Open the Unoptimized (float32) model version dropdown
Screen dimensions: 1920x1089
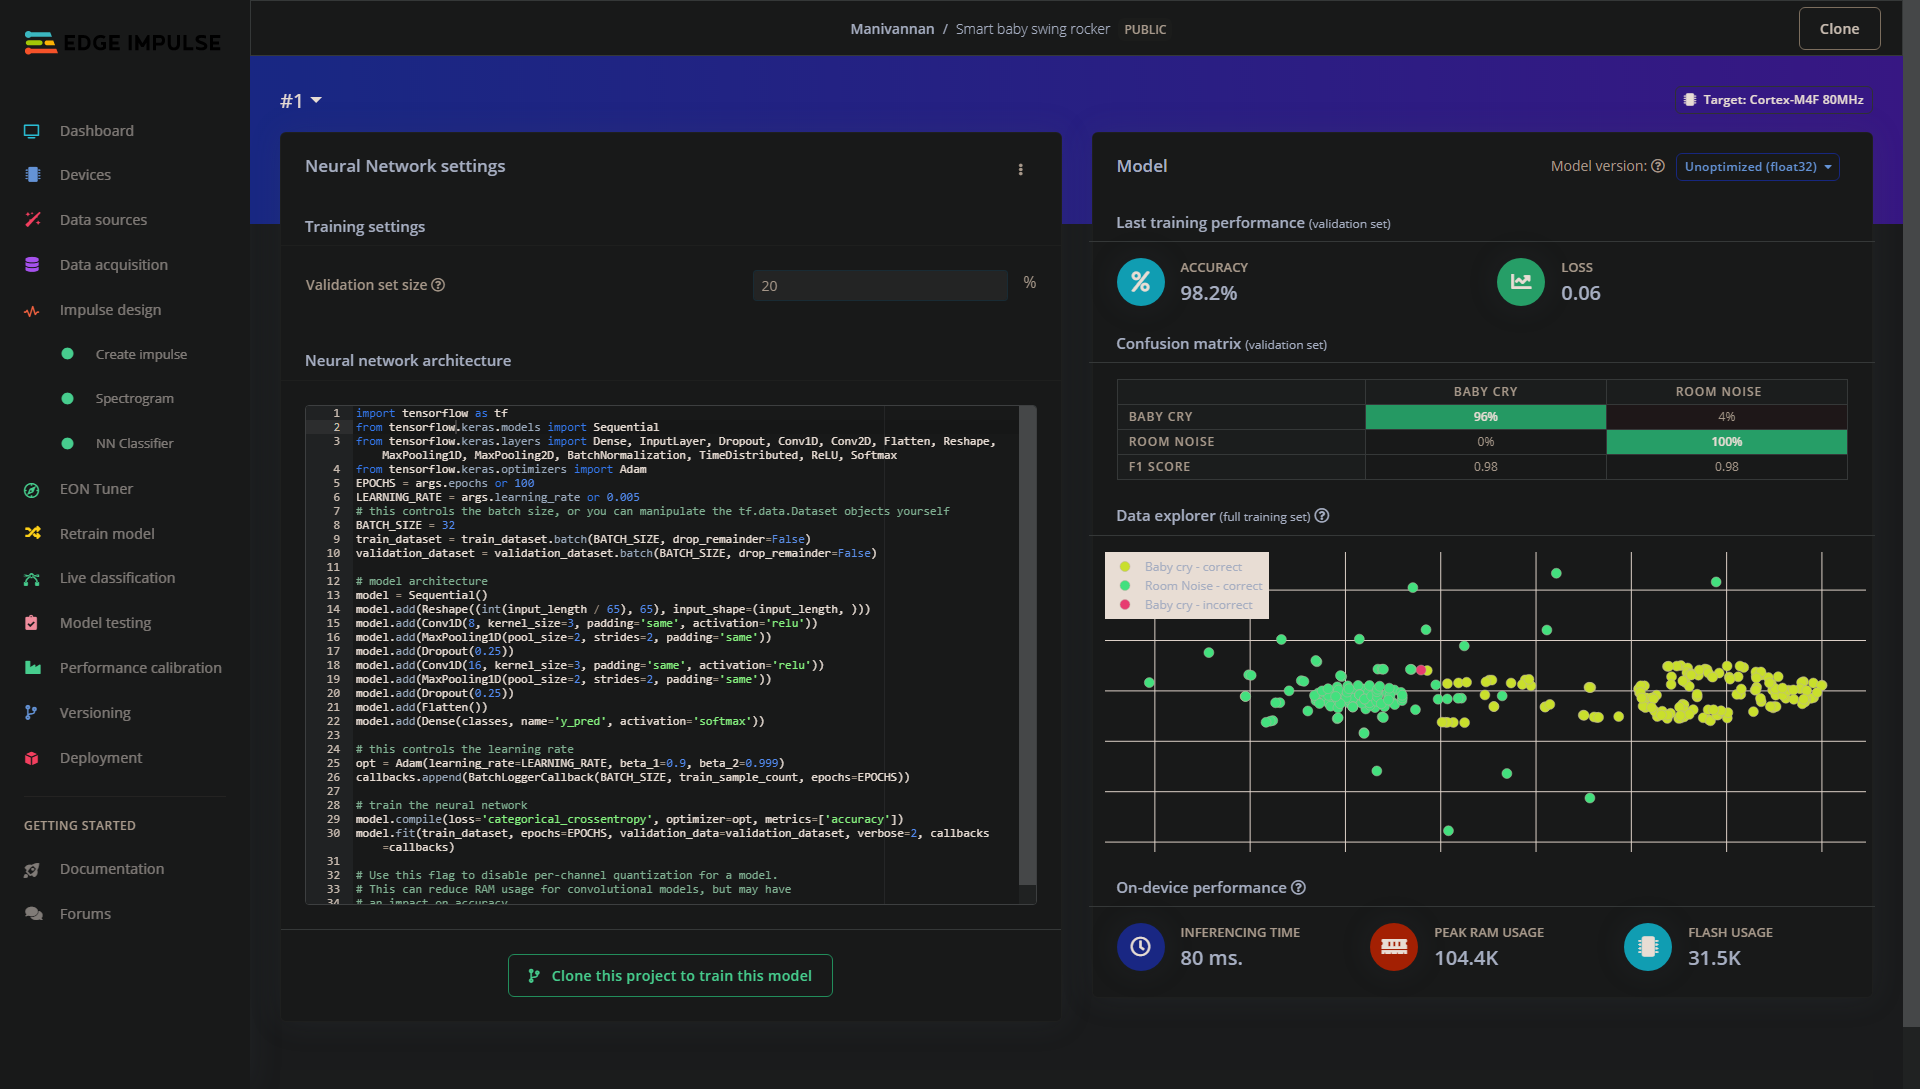(1757, 167)
